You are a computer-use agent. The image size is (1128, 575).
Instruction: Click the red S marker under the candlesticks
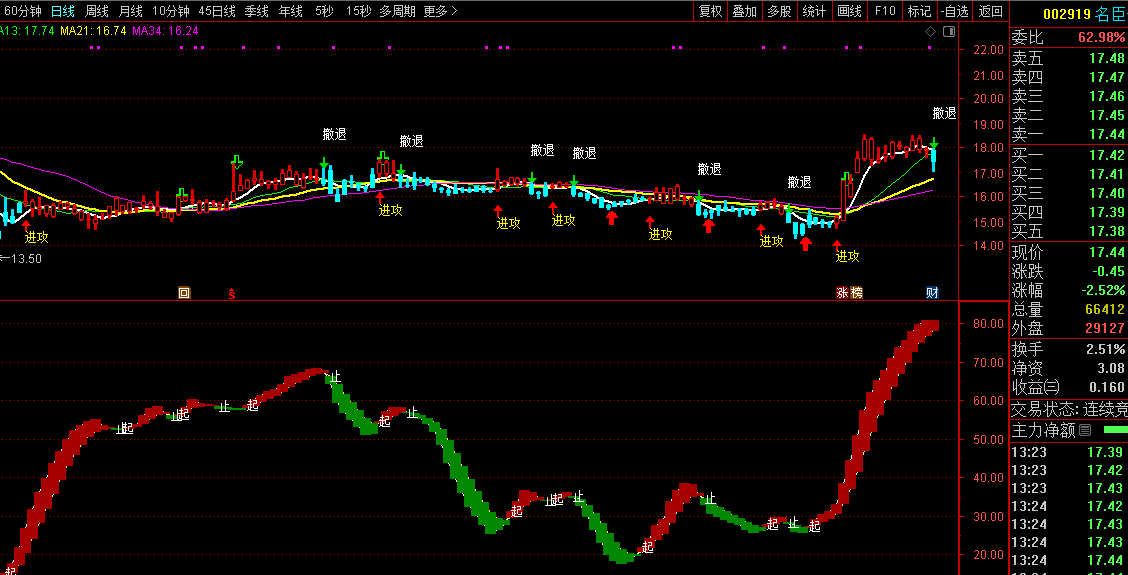click(232, 293)
